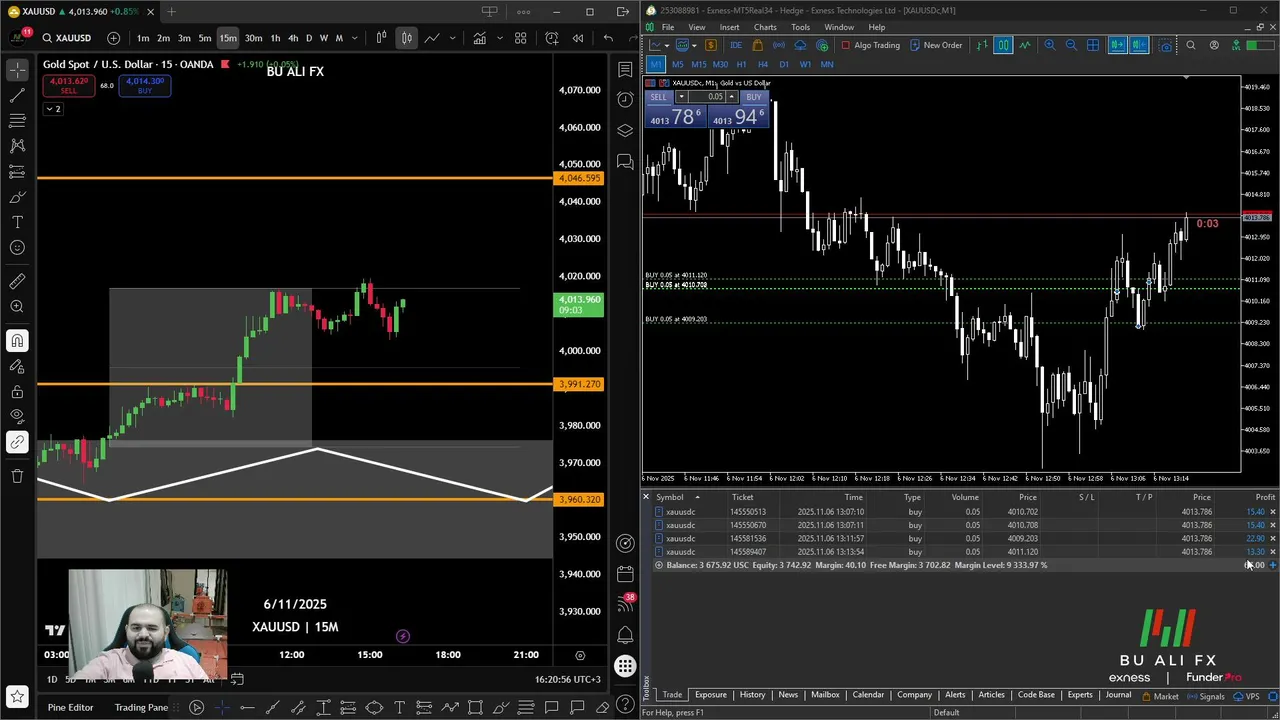The image size is (1280, 720).
Task: Select text annotation tool
Action: coord(17,222)
